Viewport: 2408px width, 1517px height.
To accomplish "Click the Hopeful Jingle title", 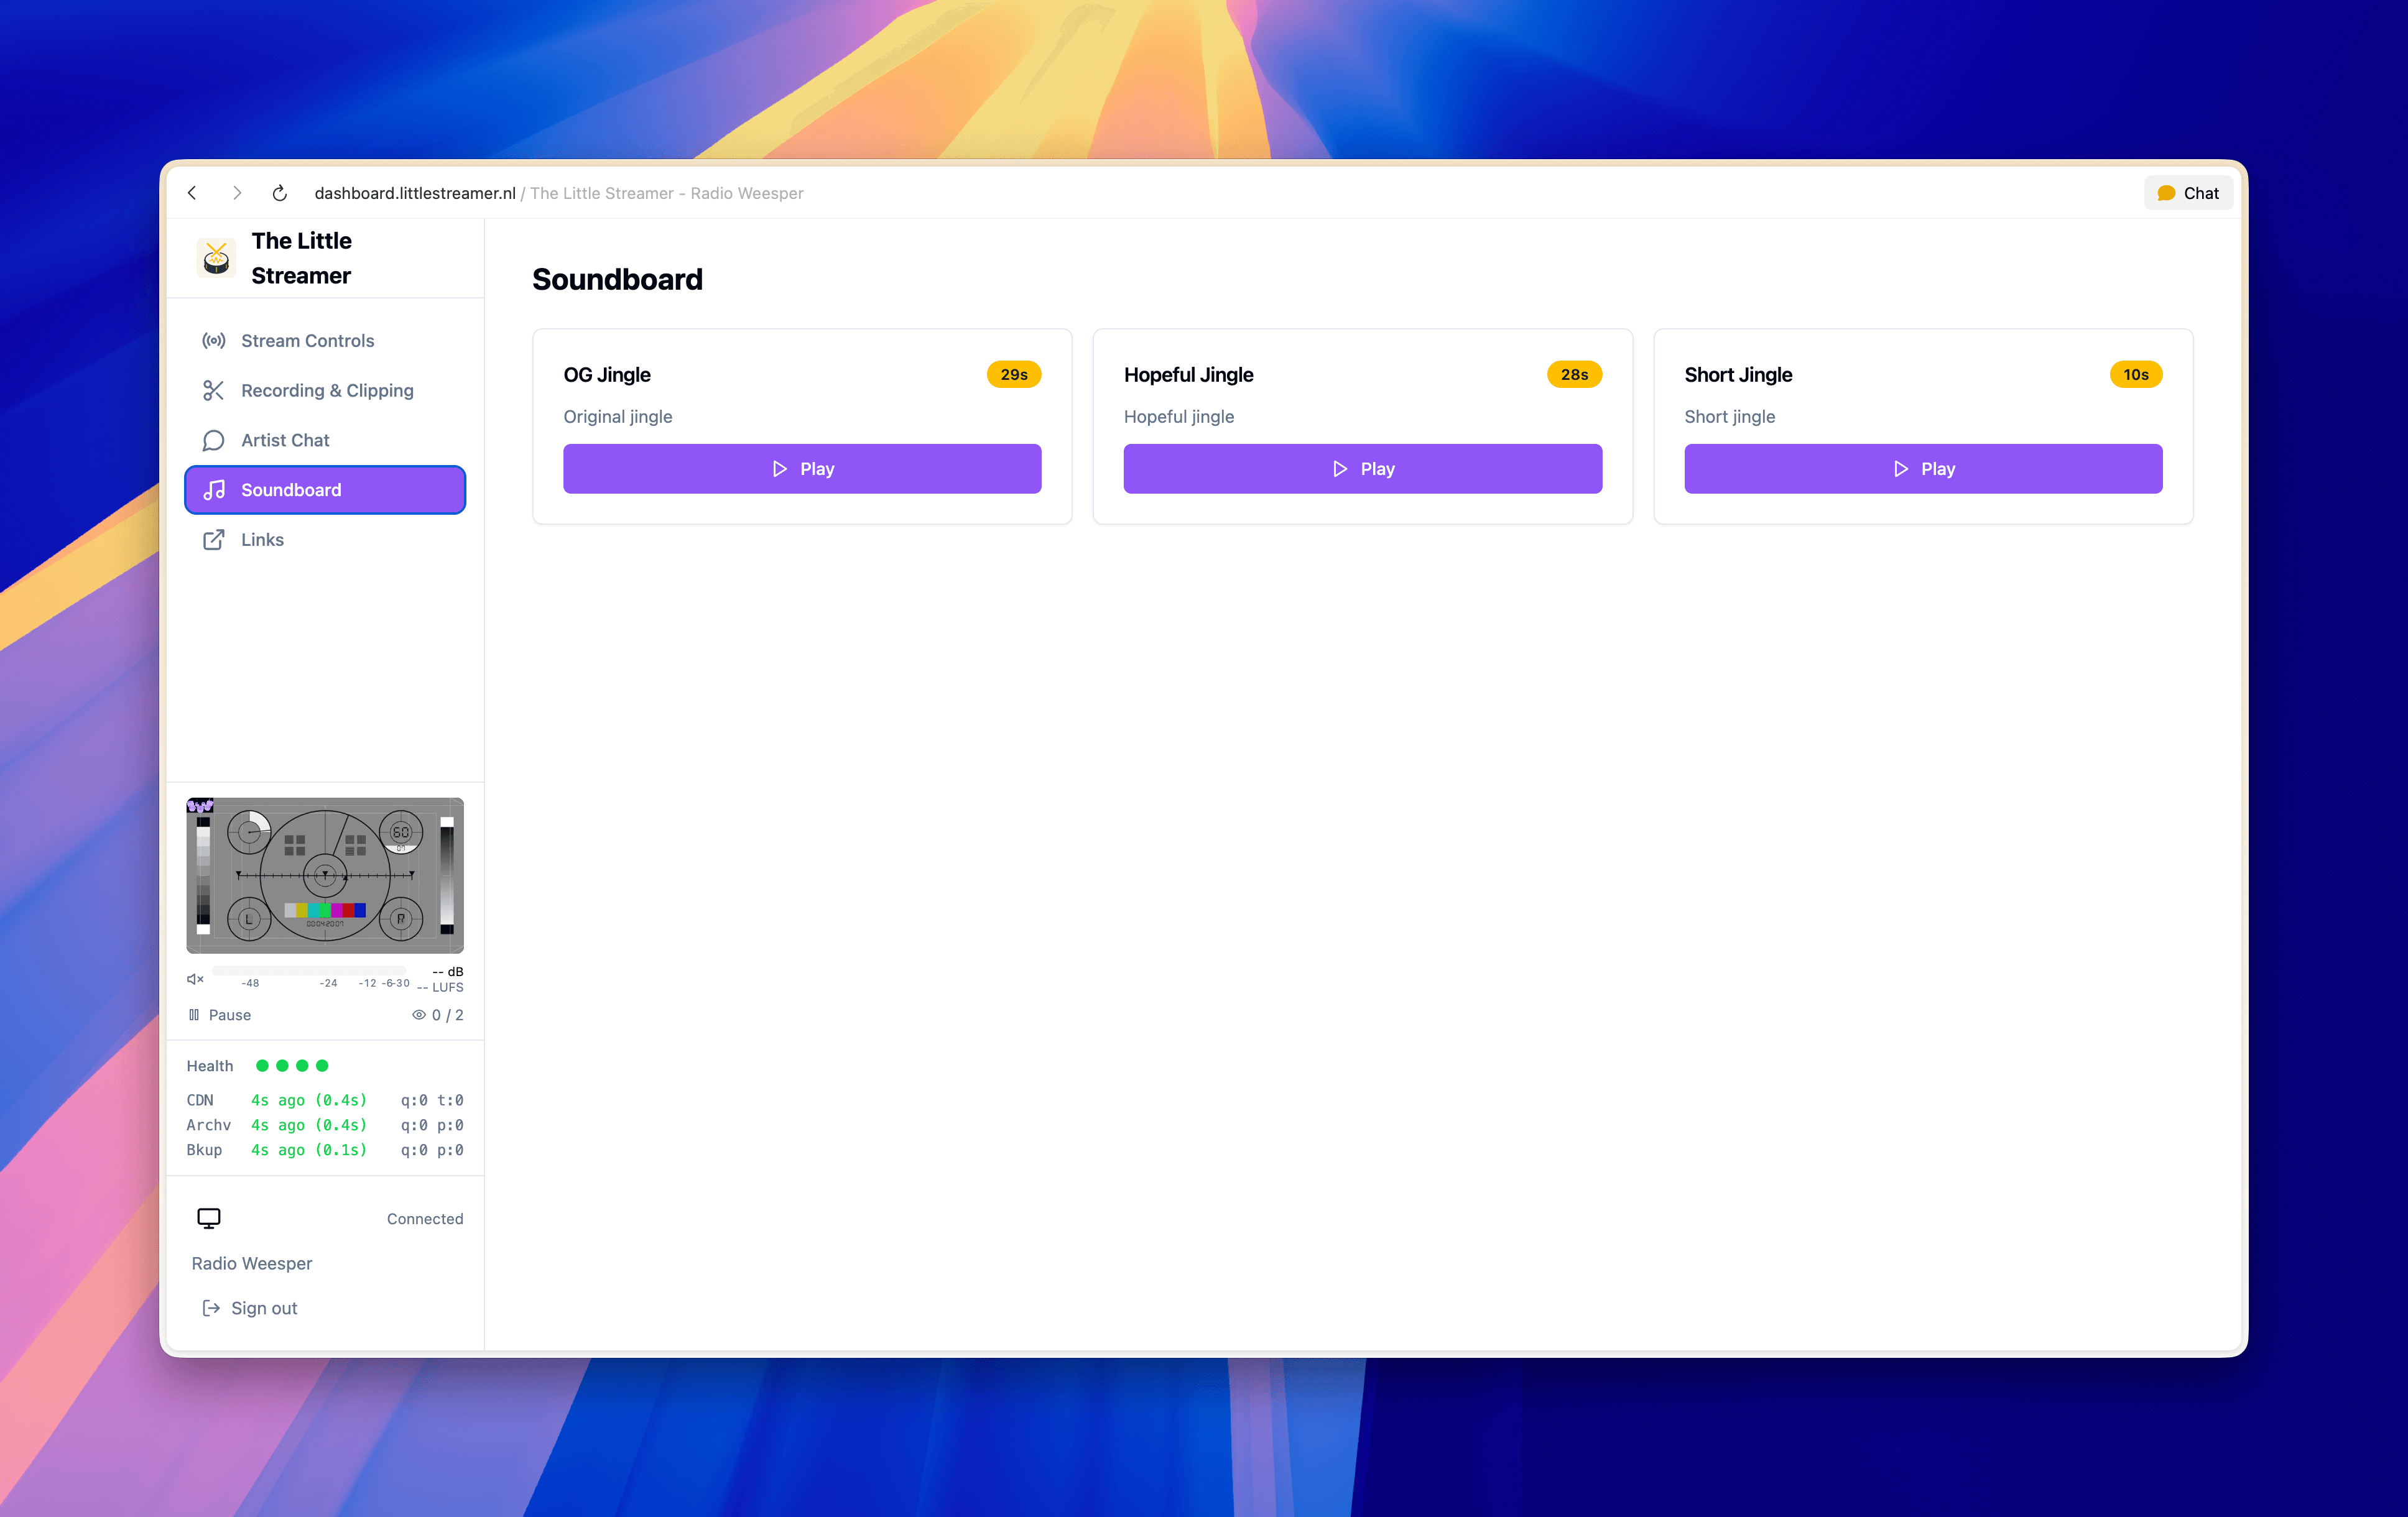I will (1188, 375).
